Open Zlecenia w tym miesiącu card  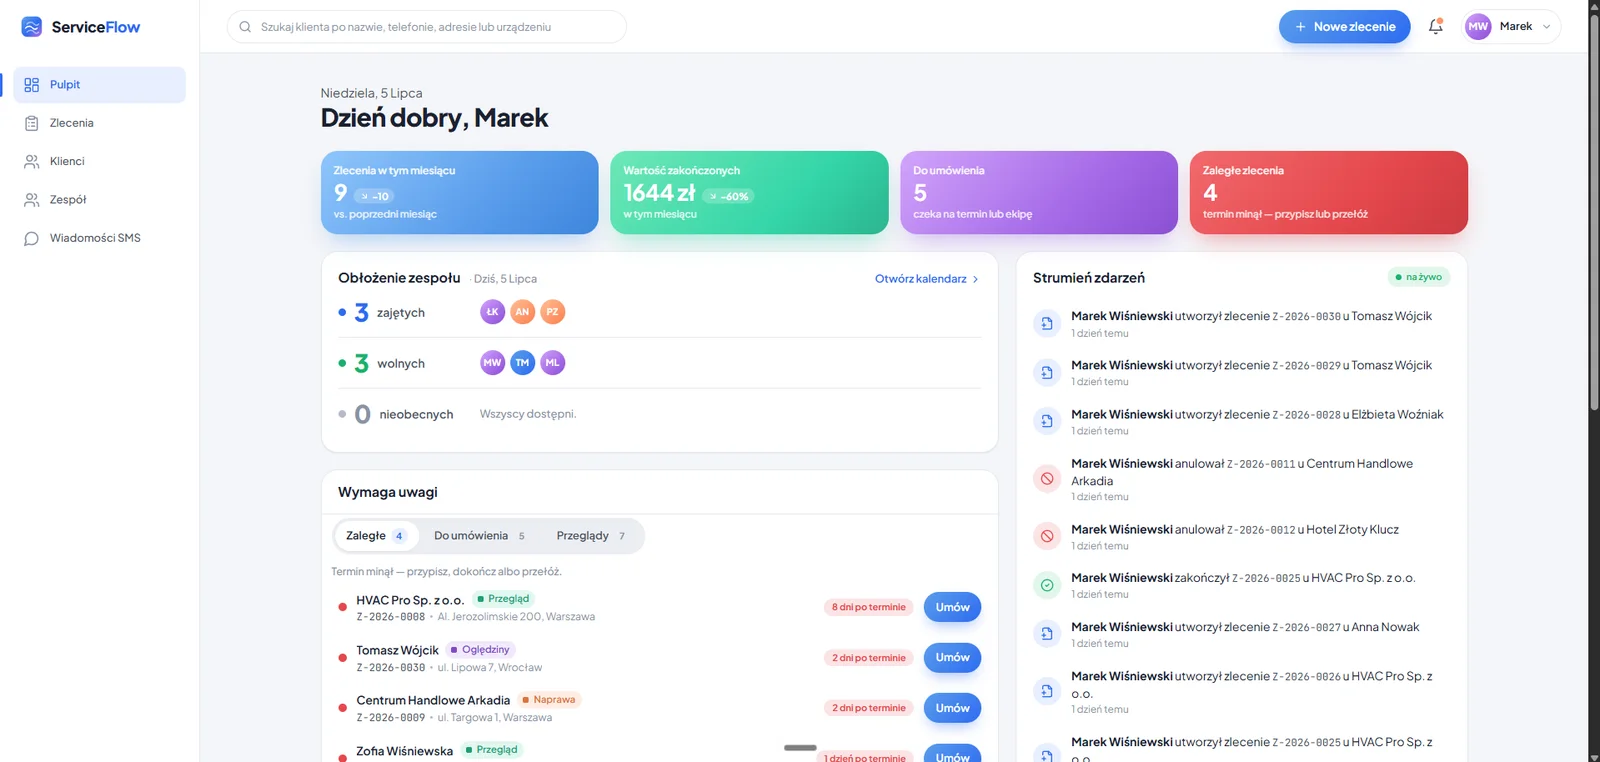460,193
